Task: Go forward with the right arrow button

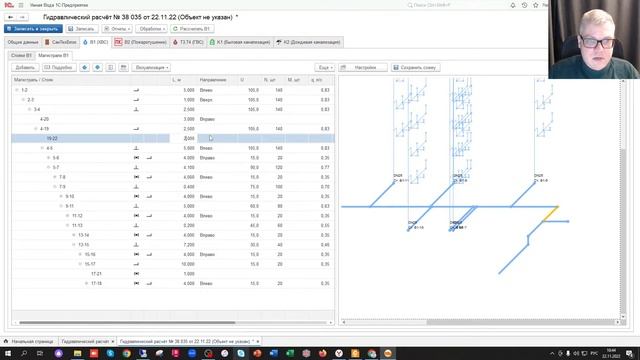Action: click(x=22, y=17)
